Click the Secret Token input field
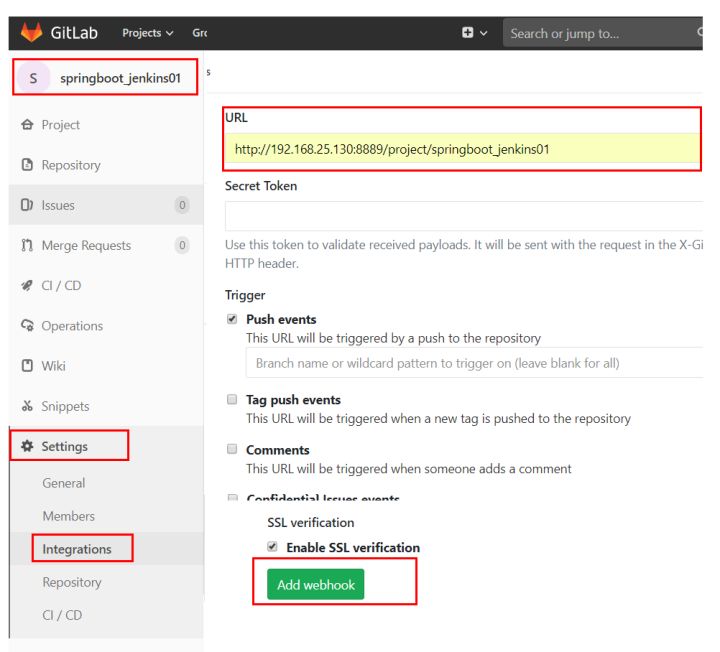This screenshot has height=652, width=720. point(464,216)
